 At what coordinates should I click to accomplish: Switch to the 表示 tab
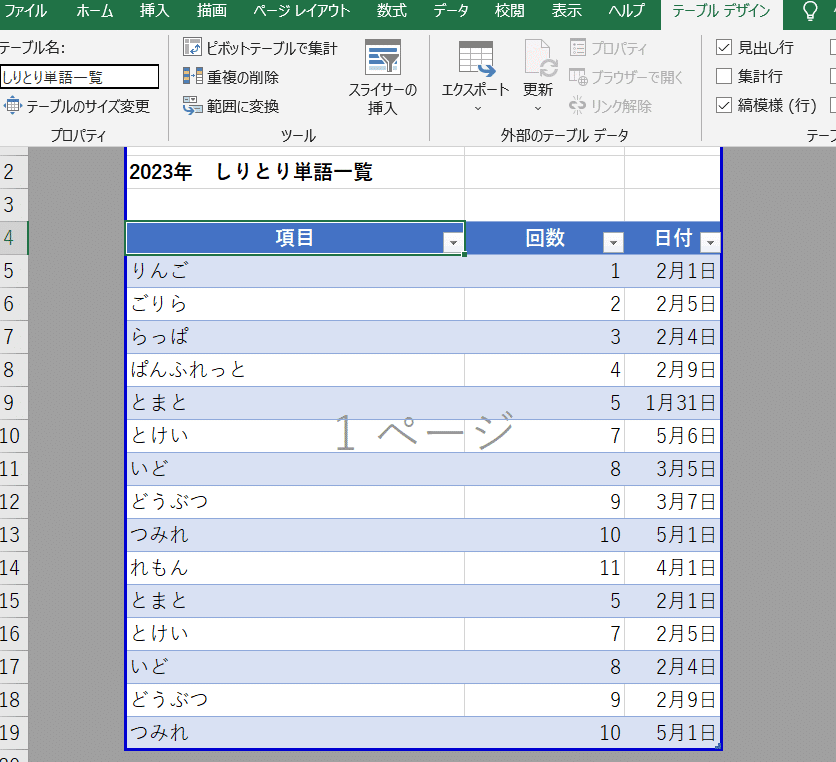pos(566,11)
